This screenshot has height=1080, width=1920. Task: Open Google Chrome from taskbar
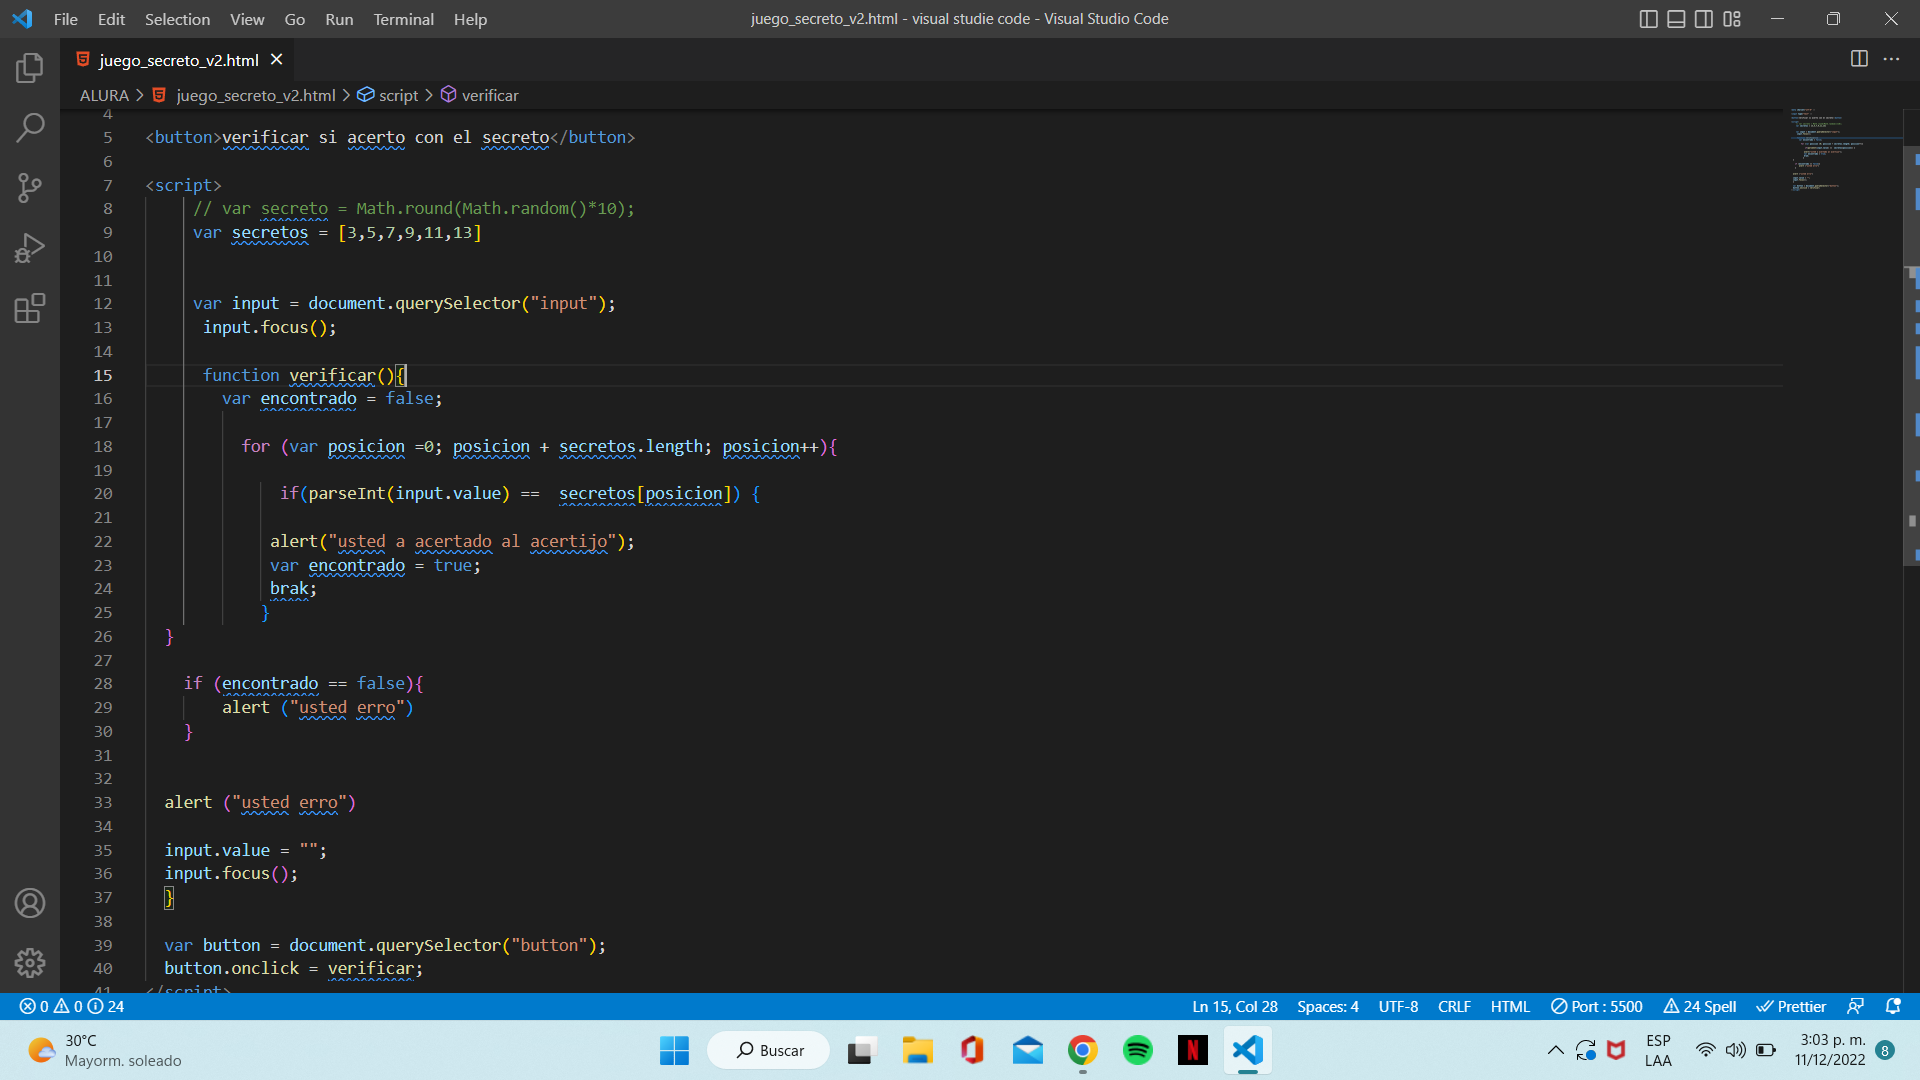point(1082,1050)
